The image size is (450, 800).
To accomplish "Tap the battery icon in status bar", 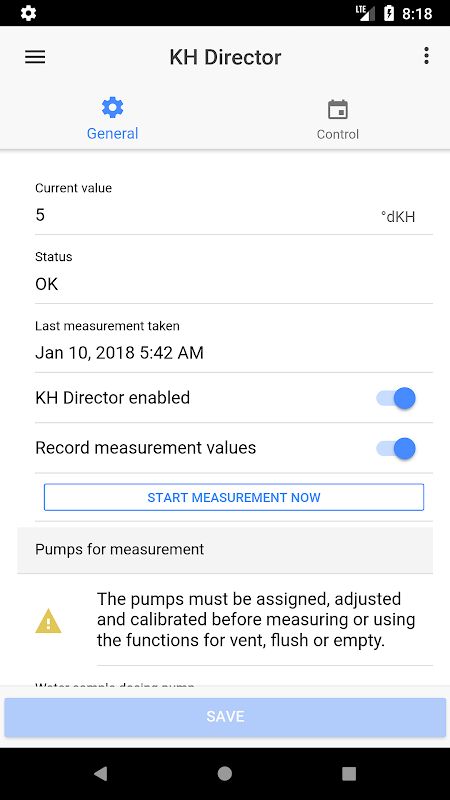I will point(388,13).
